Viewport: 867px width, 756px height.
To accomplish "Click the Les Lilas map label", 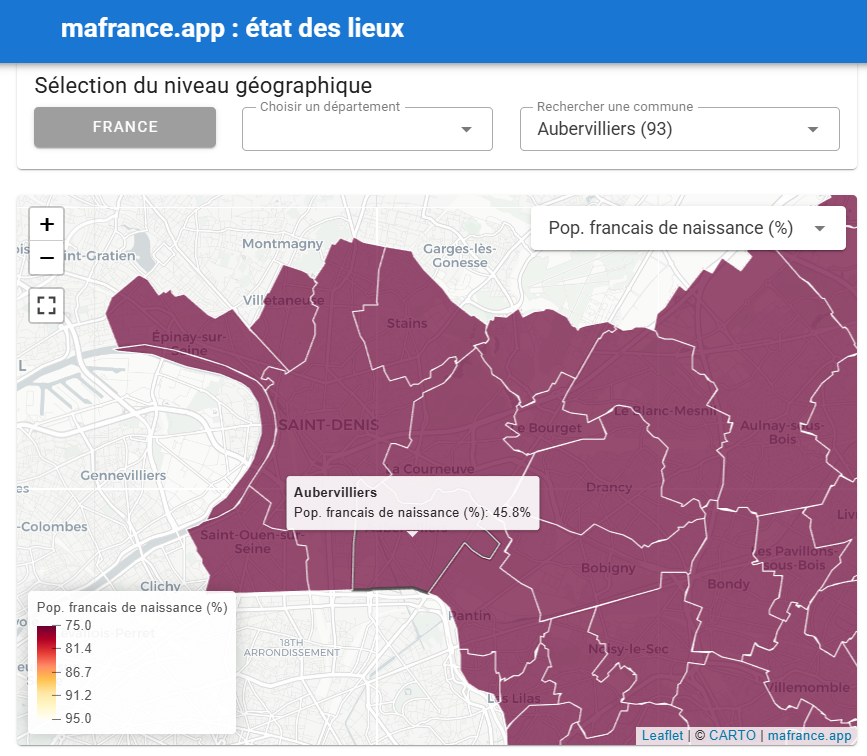I will pos(514,698).
